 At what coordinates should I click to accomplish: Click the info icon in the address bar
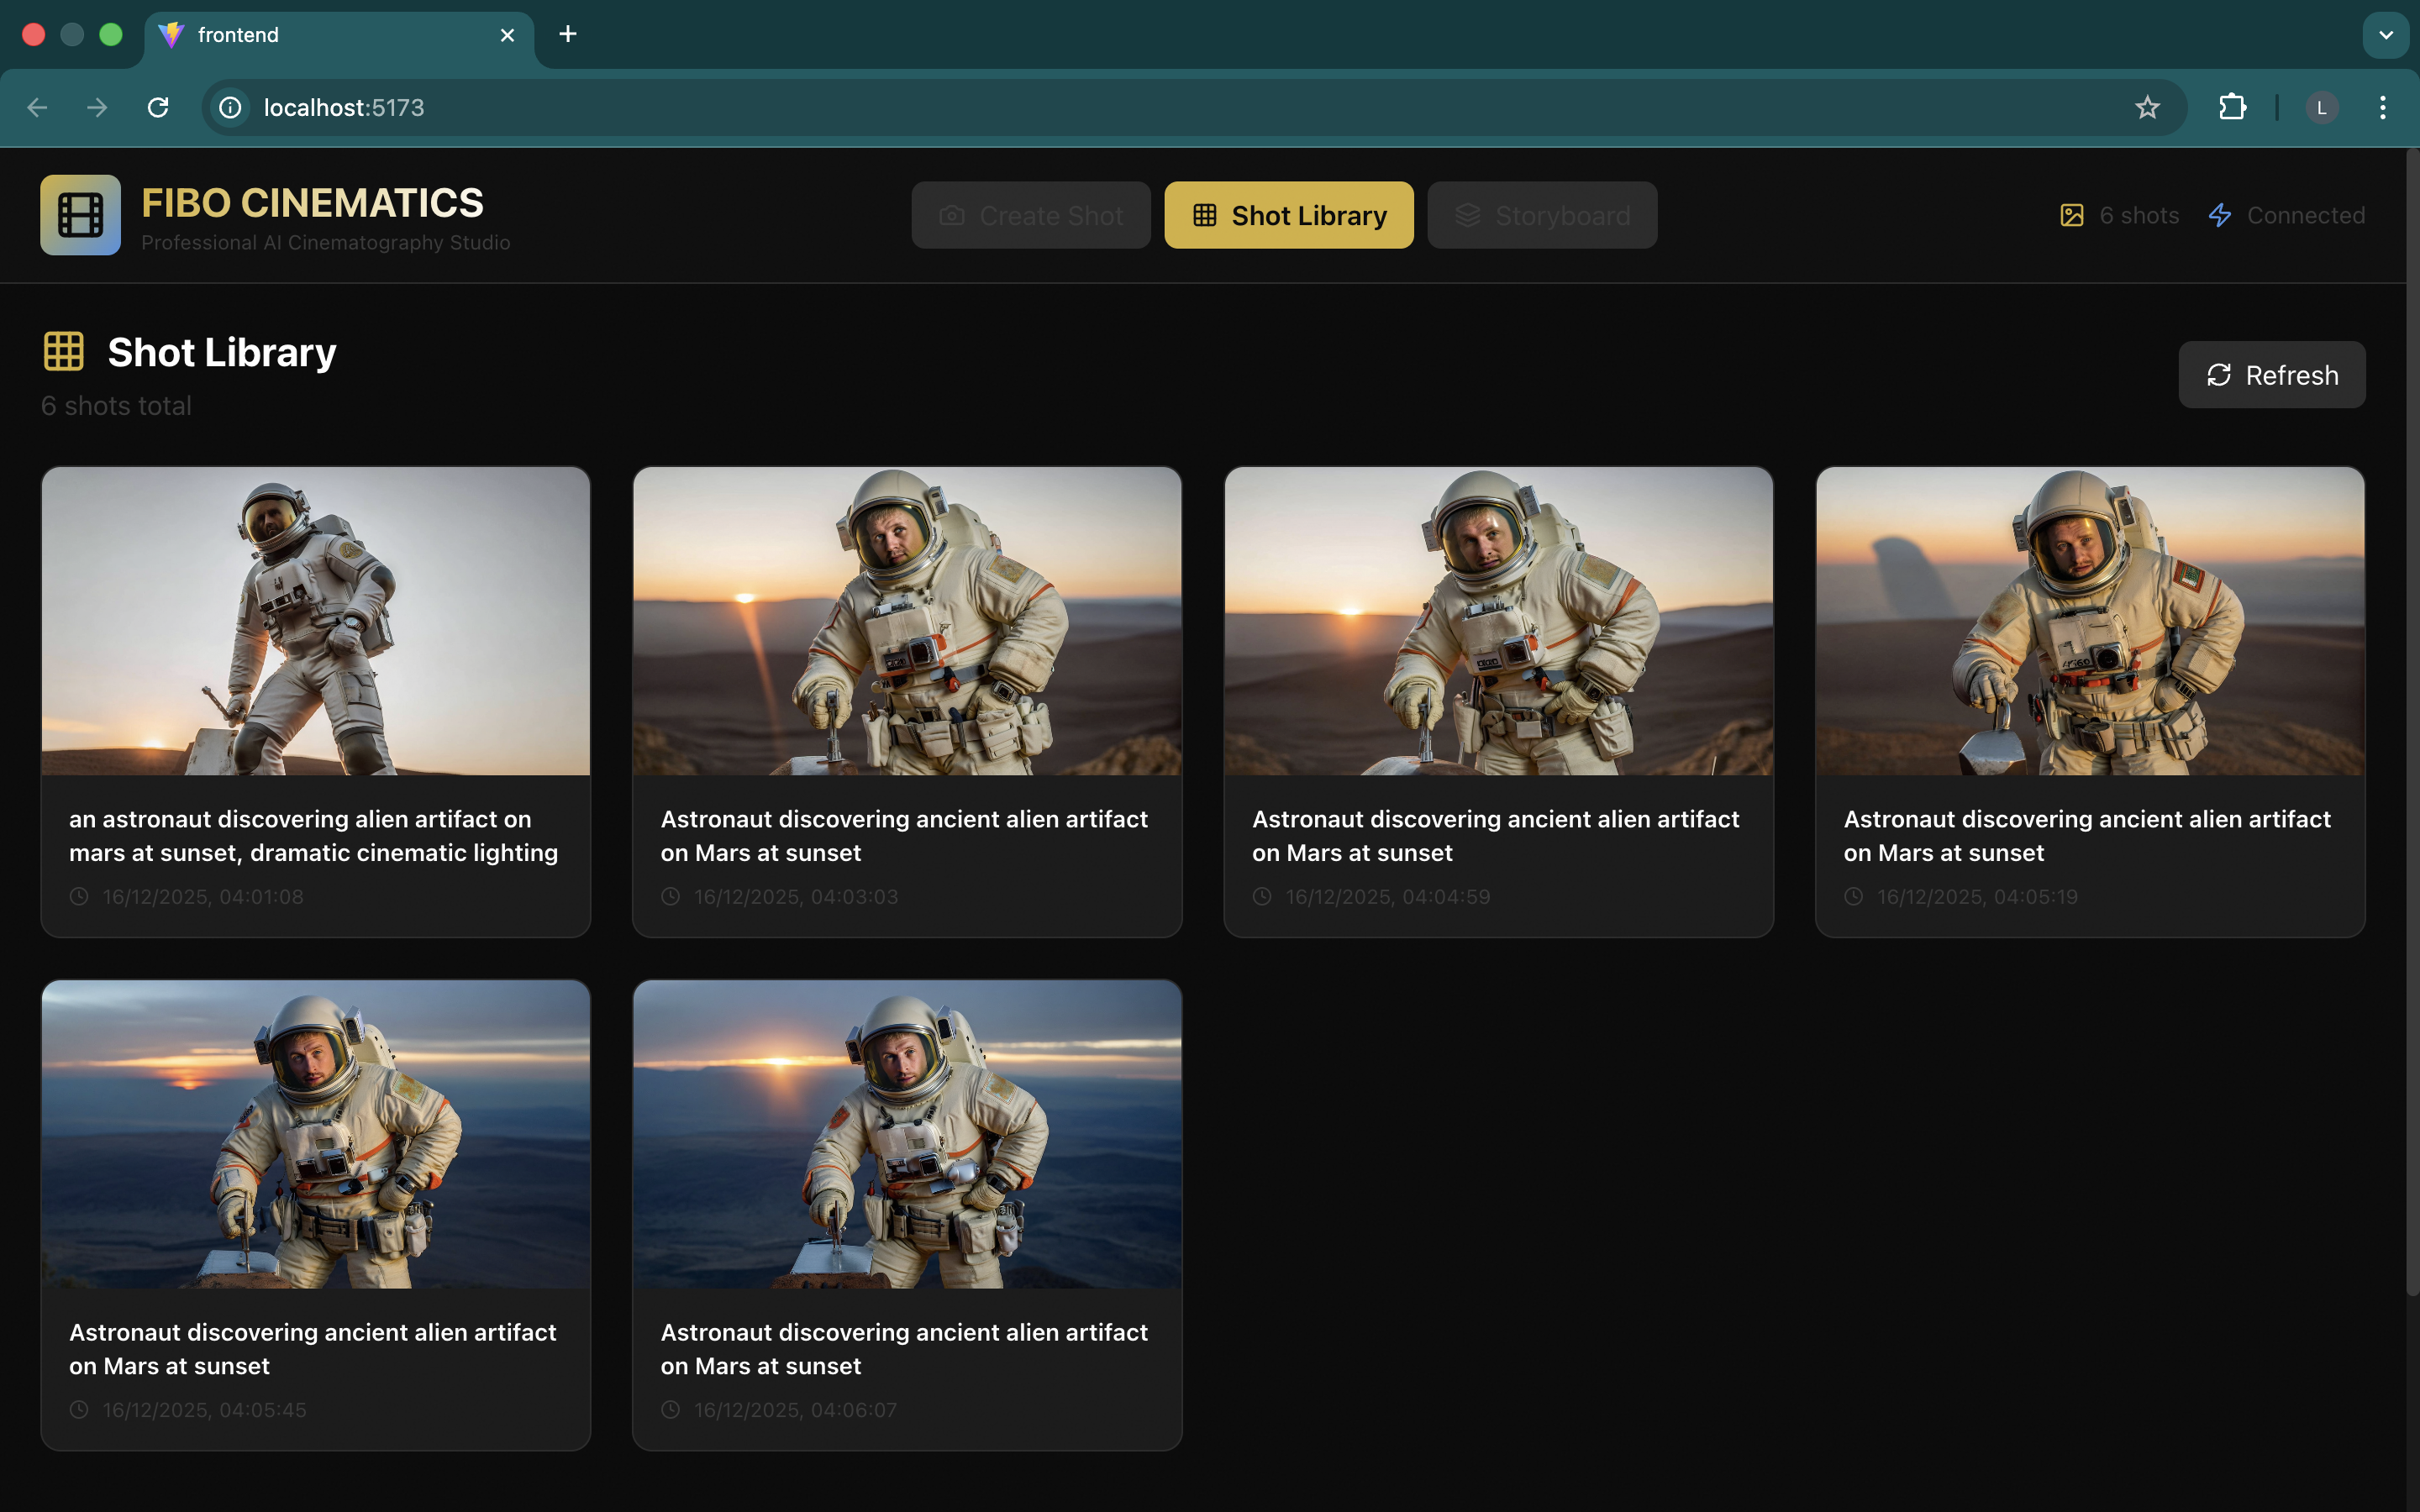[x=229, y=107]
